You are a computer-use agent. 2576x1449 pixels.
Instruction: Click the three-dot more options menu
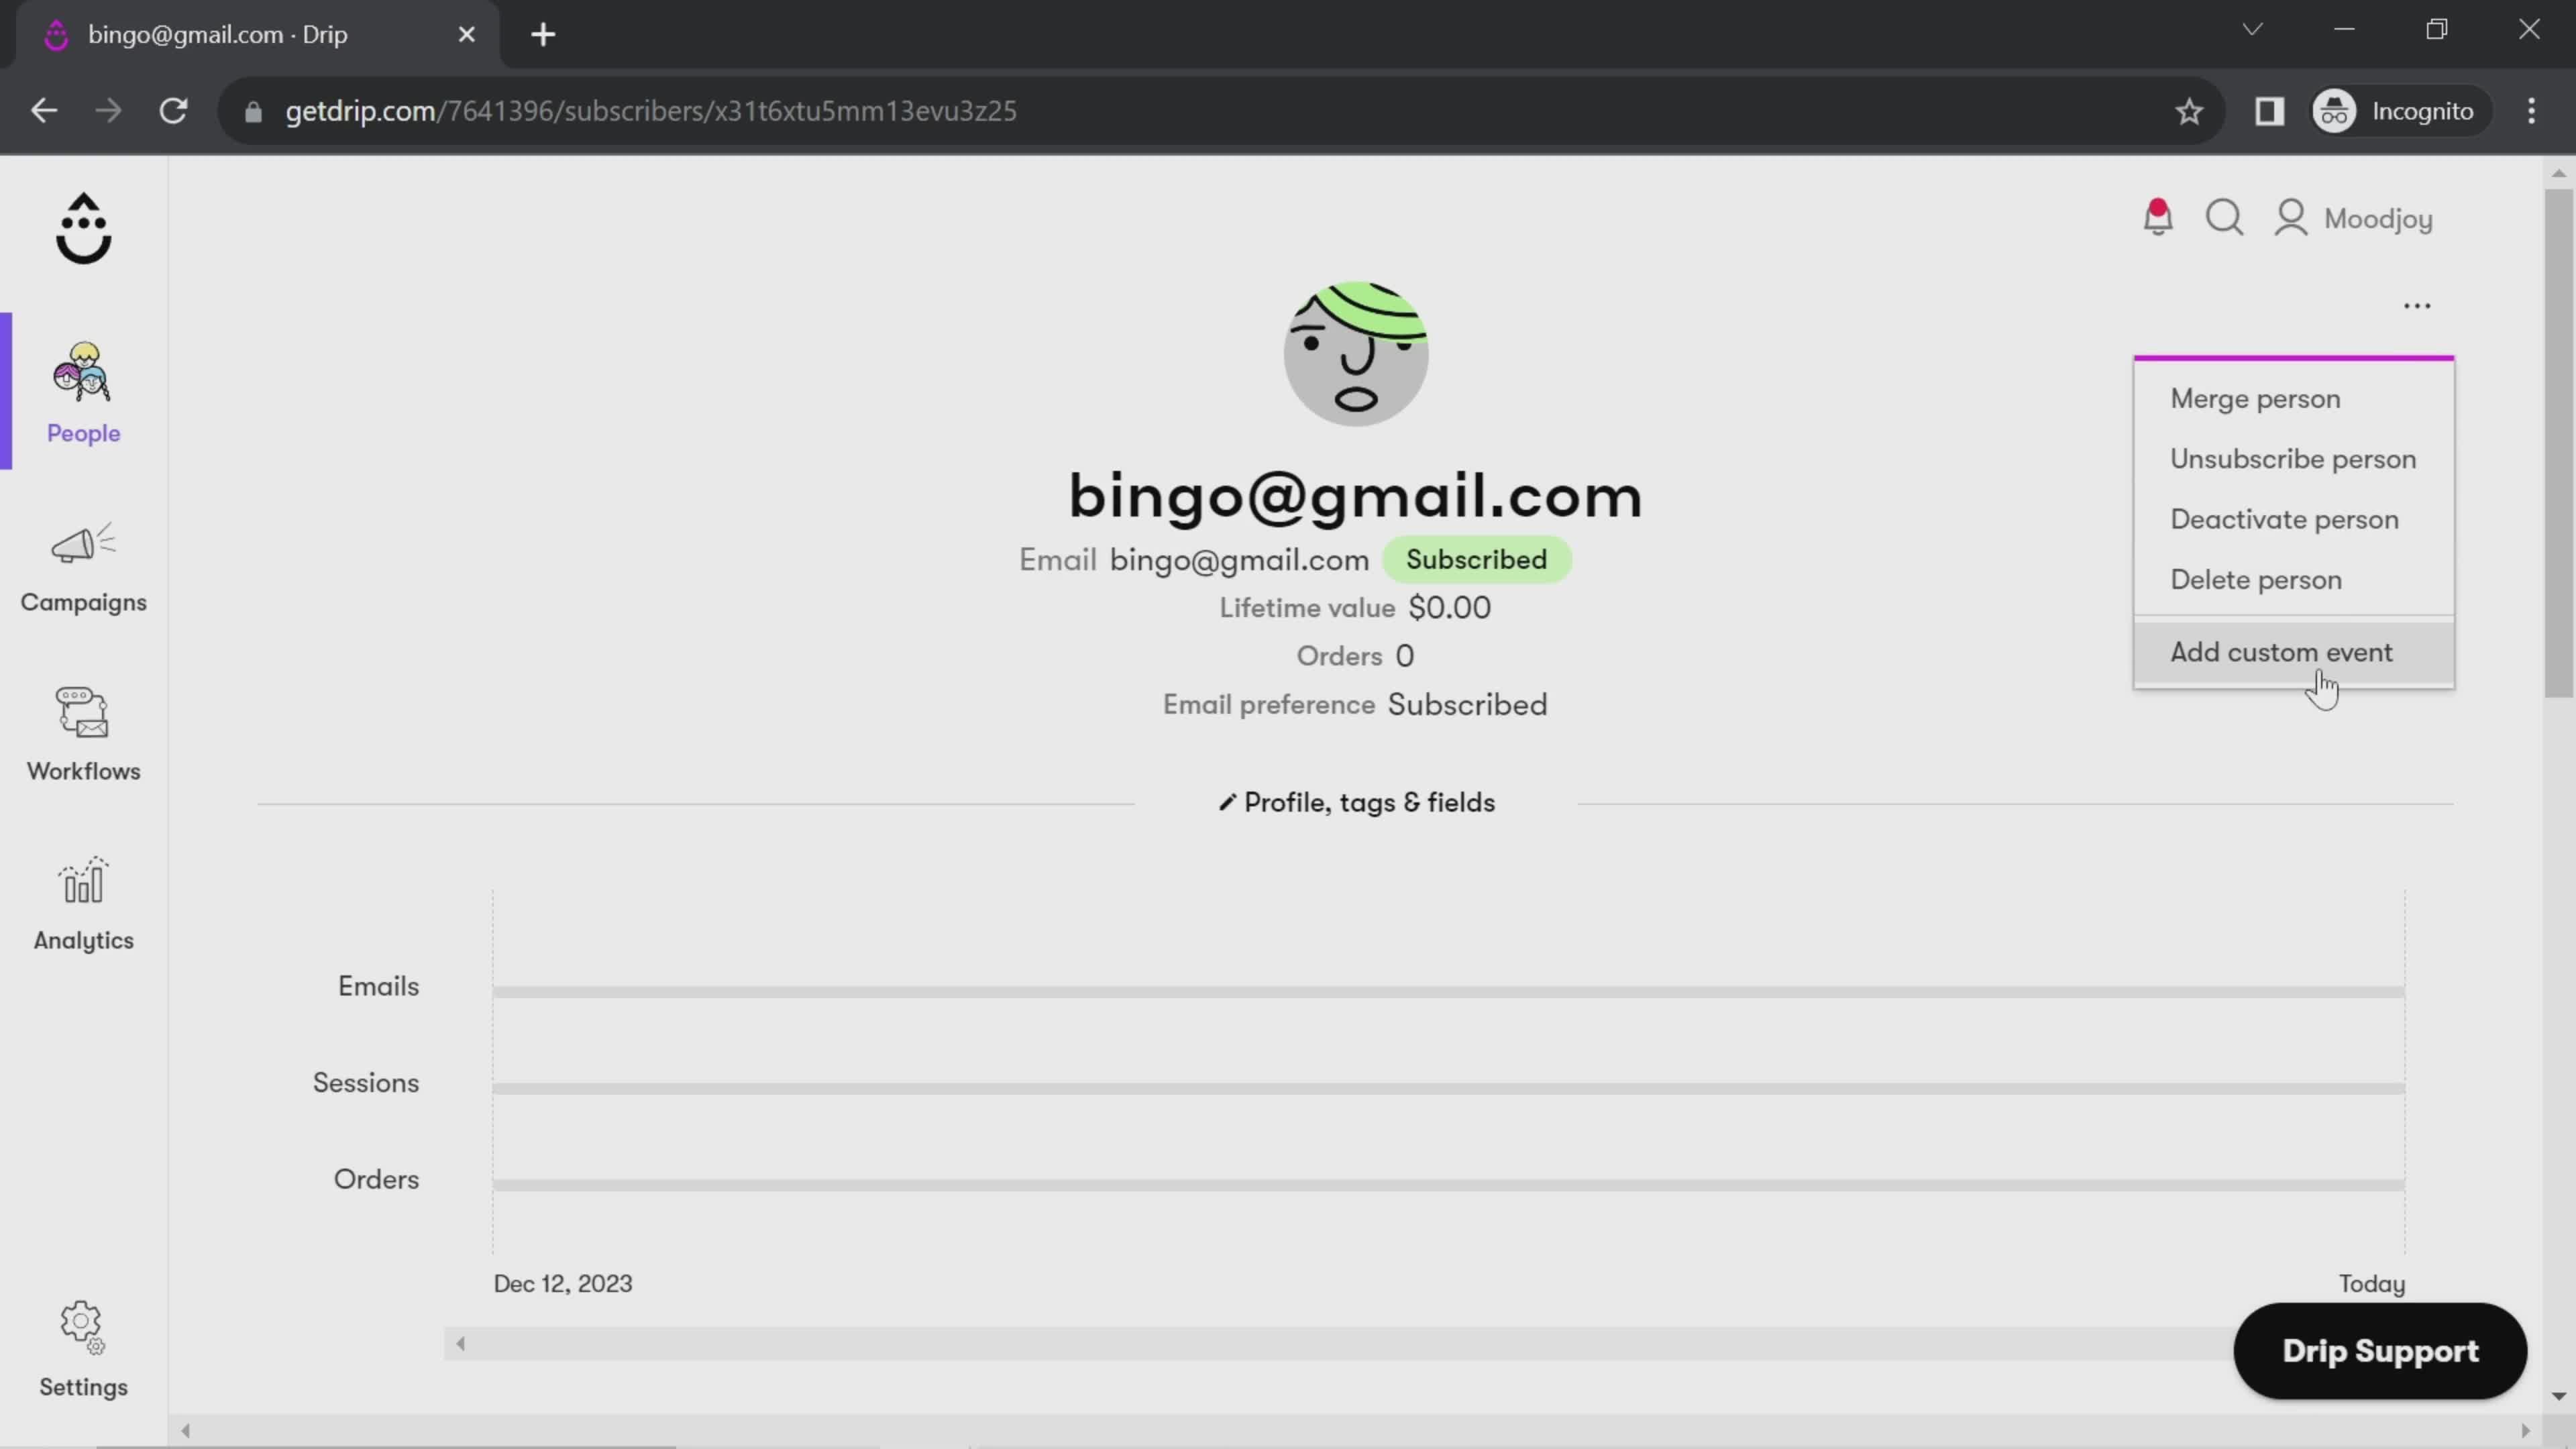(2417, 306)
